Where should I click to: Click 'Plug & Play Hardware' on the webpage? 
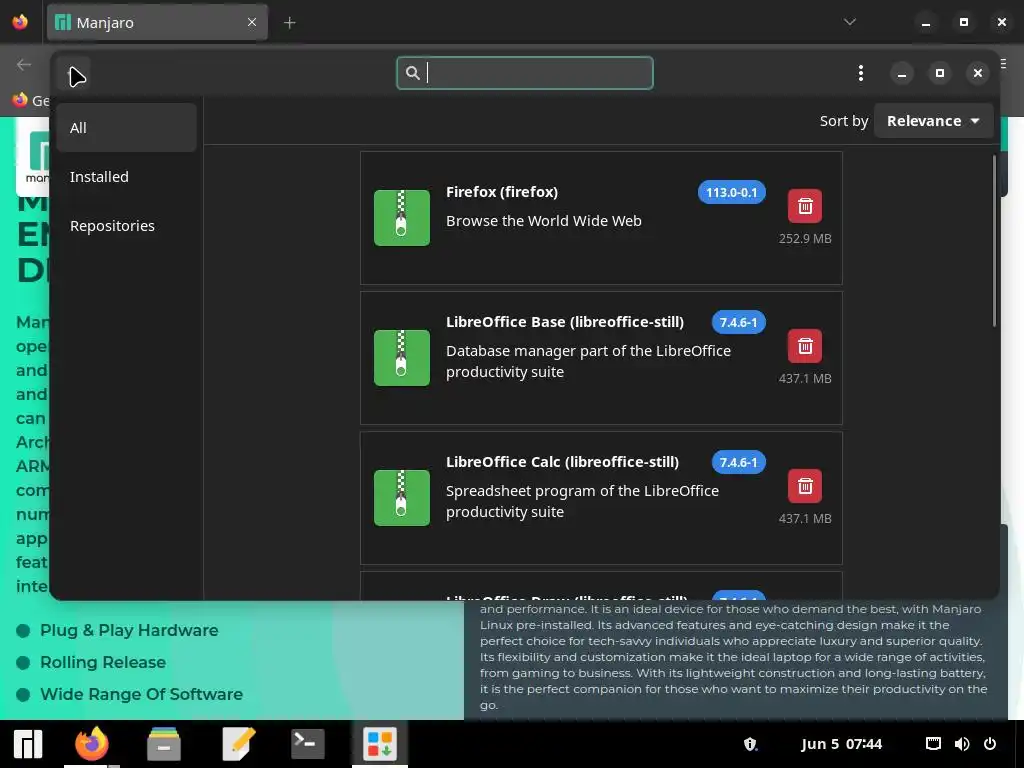pyautogui.click(x=129, y=630)
